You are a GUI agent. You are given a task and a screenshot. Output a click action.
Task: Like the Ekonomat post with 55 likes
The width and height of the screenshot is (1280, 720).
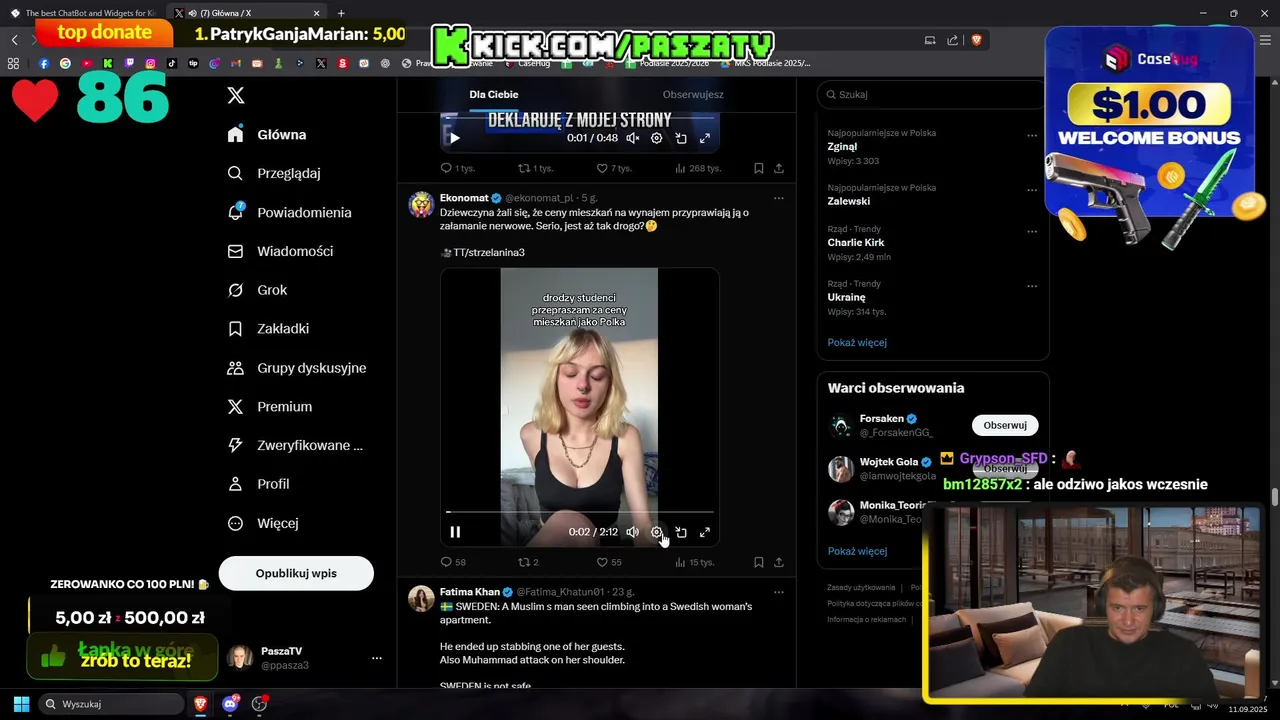click(609, 562)
